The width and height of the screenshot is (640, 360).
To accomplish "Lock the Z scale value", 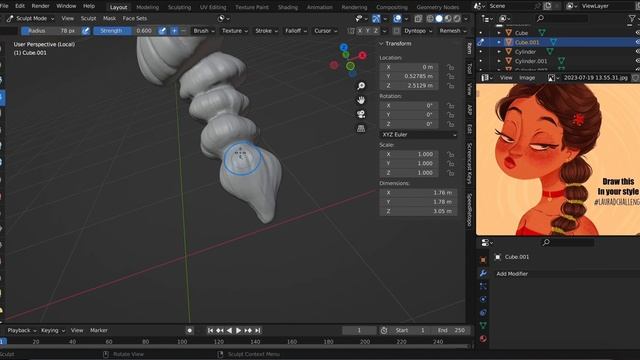I will 450,173.
